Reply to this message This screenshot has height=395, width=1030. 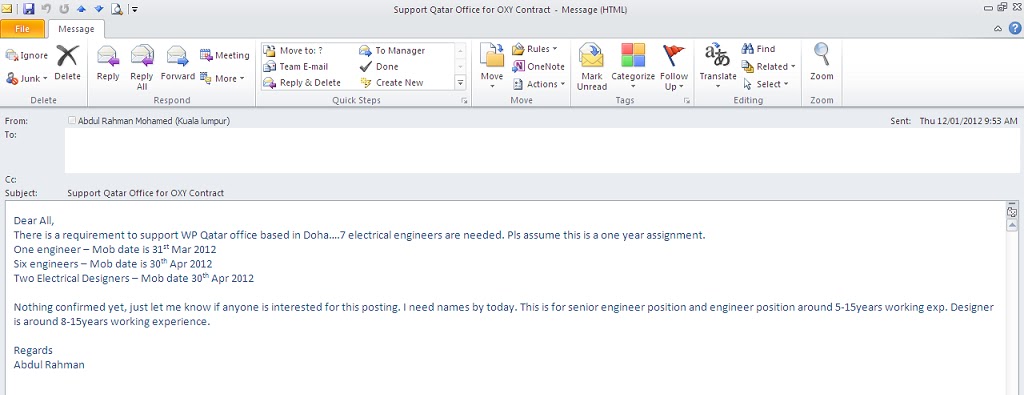click(x=108, y=63)
